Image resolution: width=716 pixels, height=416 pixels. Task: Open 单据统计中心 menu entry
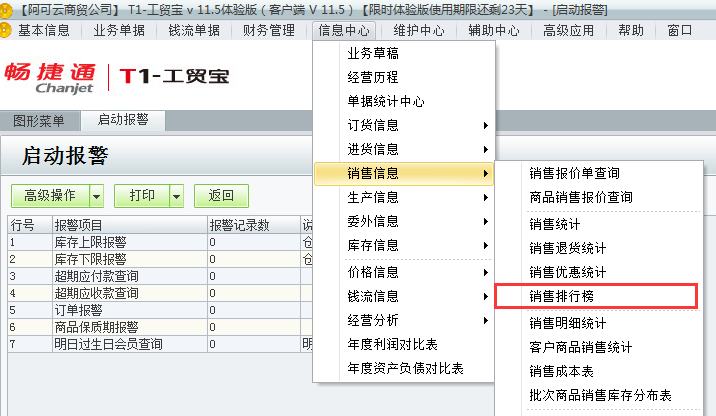point(404,101)
